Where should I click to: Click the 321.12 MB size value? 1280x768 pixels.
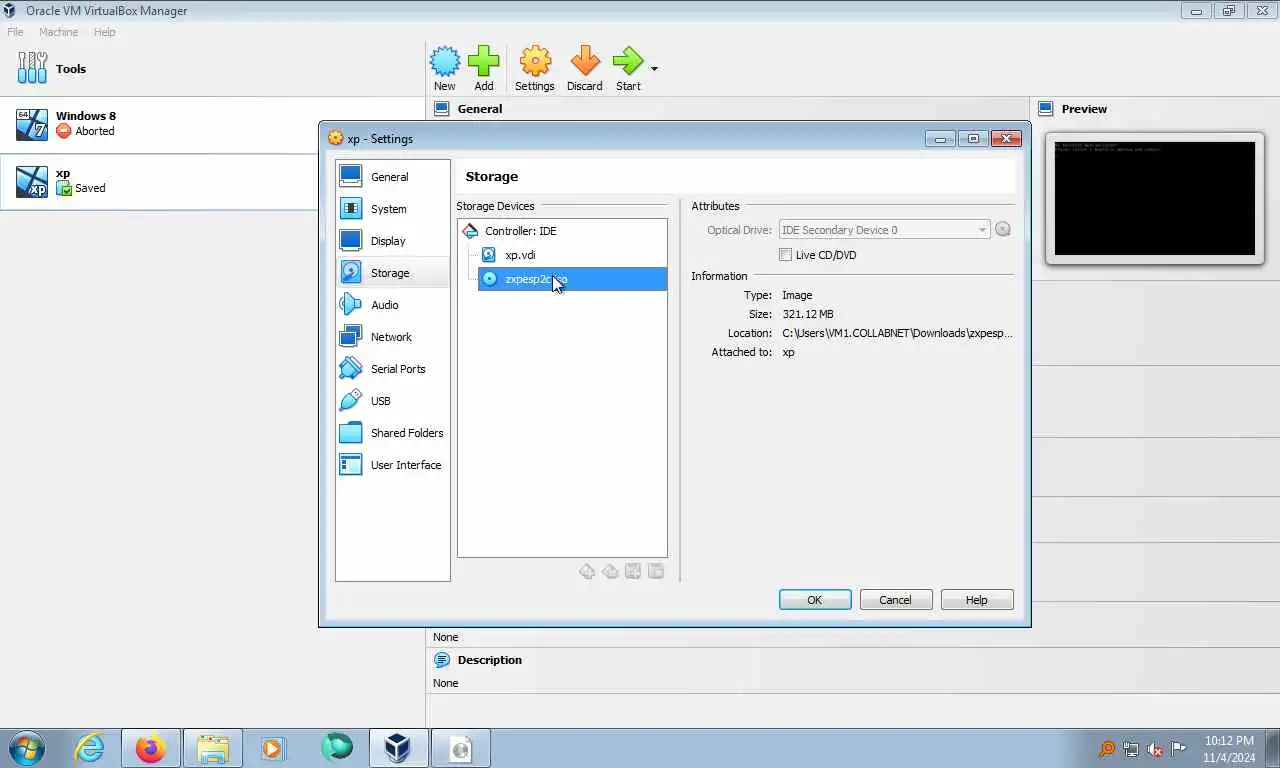coord(808,314)
